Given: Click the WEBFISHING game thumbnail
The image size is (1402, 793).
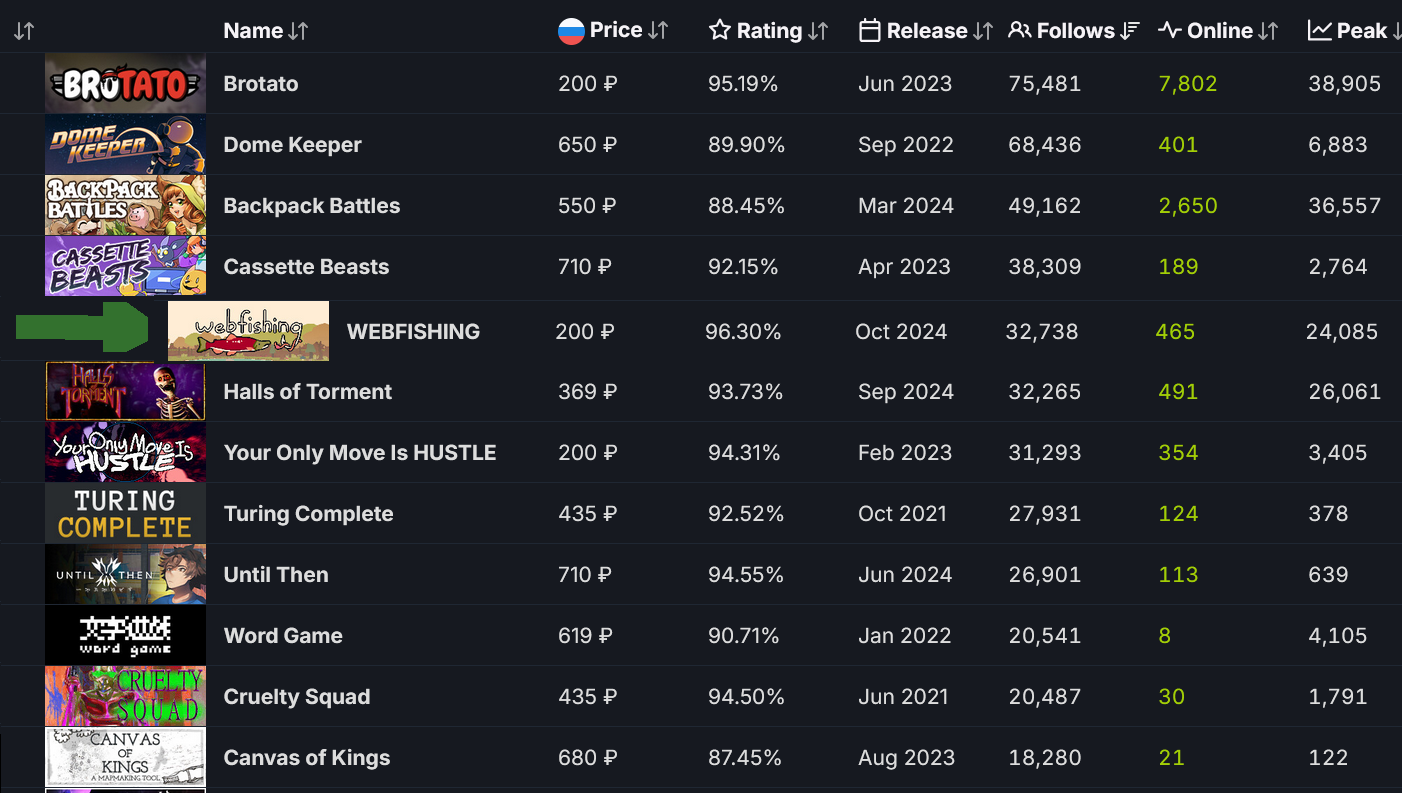Looking at the screenshot, I should [248, 331].
